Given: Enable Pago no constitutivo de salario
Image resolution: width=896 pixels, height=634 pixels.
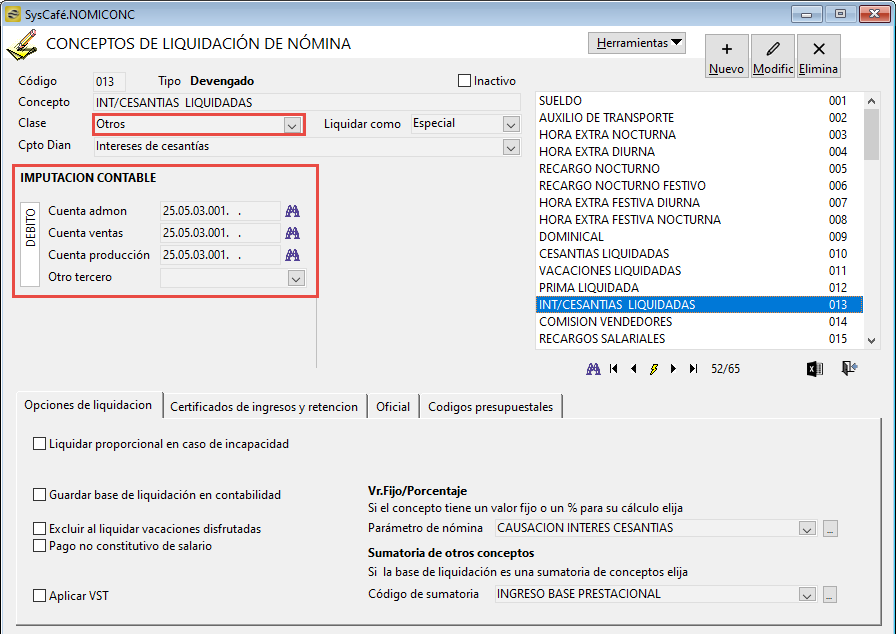Looking at the screenshot, I should [39, 546].
